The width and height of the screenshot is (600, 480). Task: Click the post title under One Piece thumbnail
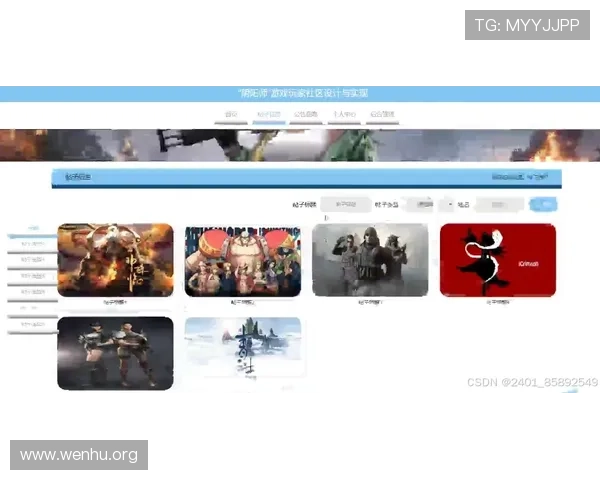click(242, 302)
